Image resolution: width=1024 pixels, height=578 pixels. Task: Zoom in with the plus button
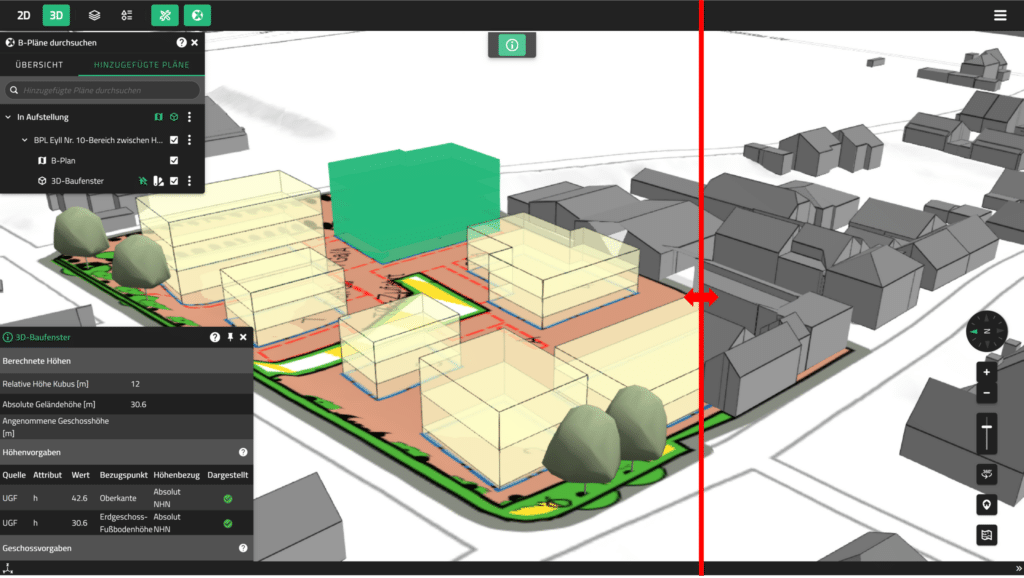click(986, 372)
